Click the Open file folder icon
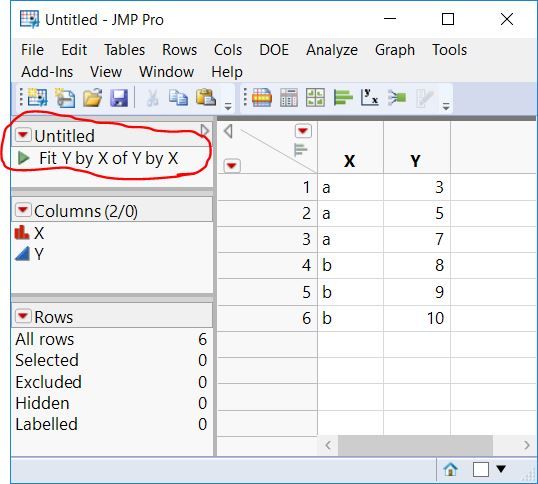538x484 pixels. [x=92, y=98]
